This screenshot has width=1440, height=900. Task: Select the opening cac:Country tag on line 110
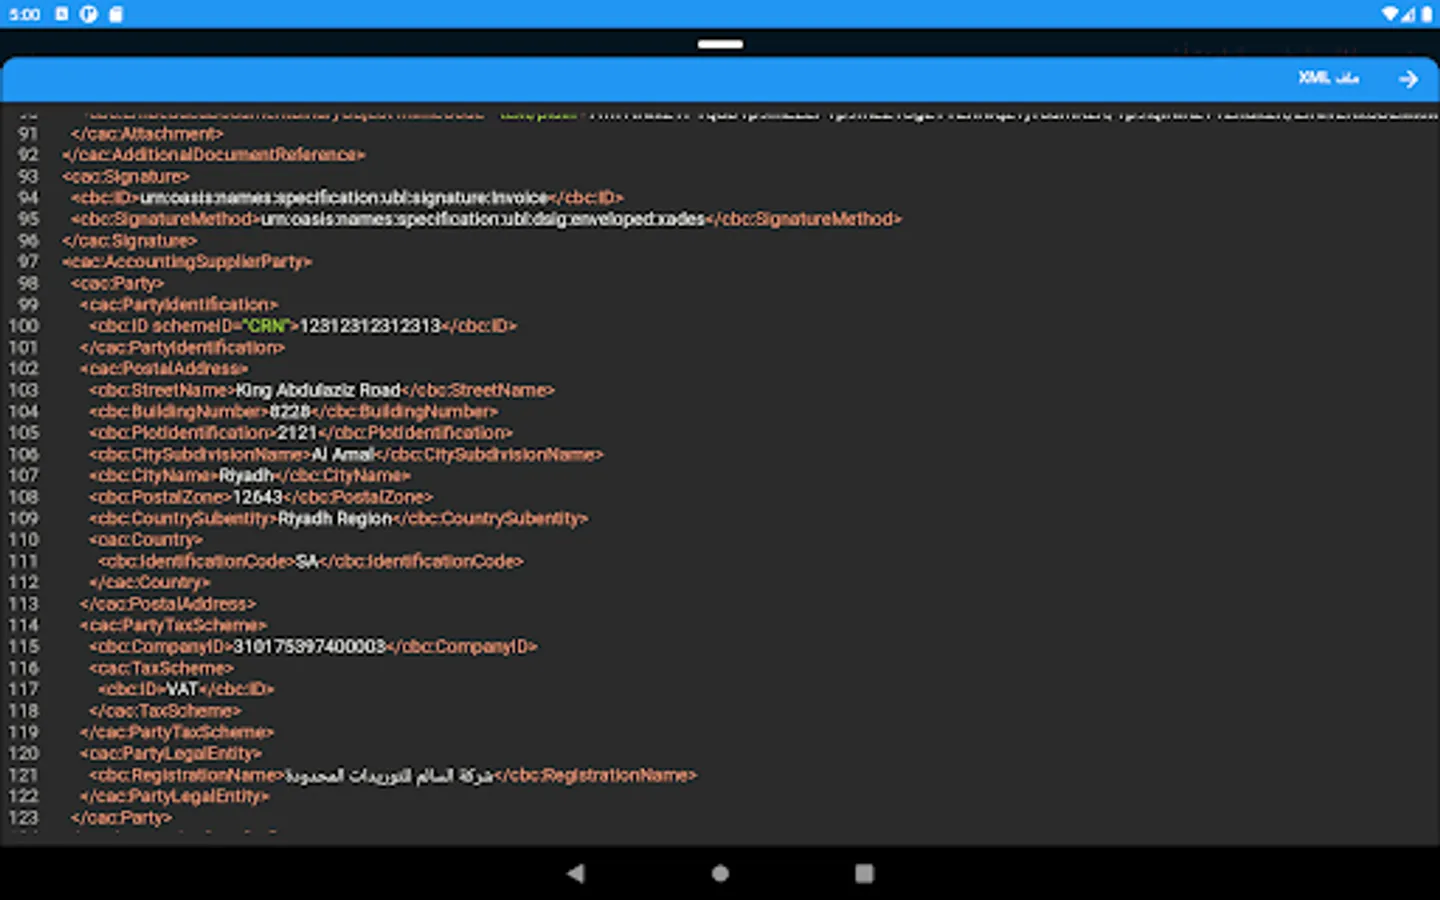[146, 540]
